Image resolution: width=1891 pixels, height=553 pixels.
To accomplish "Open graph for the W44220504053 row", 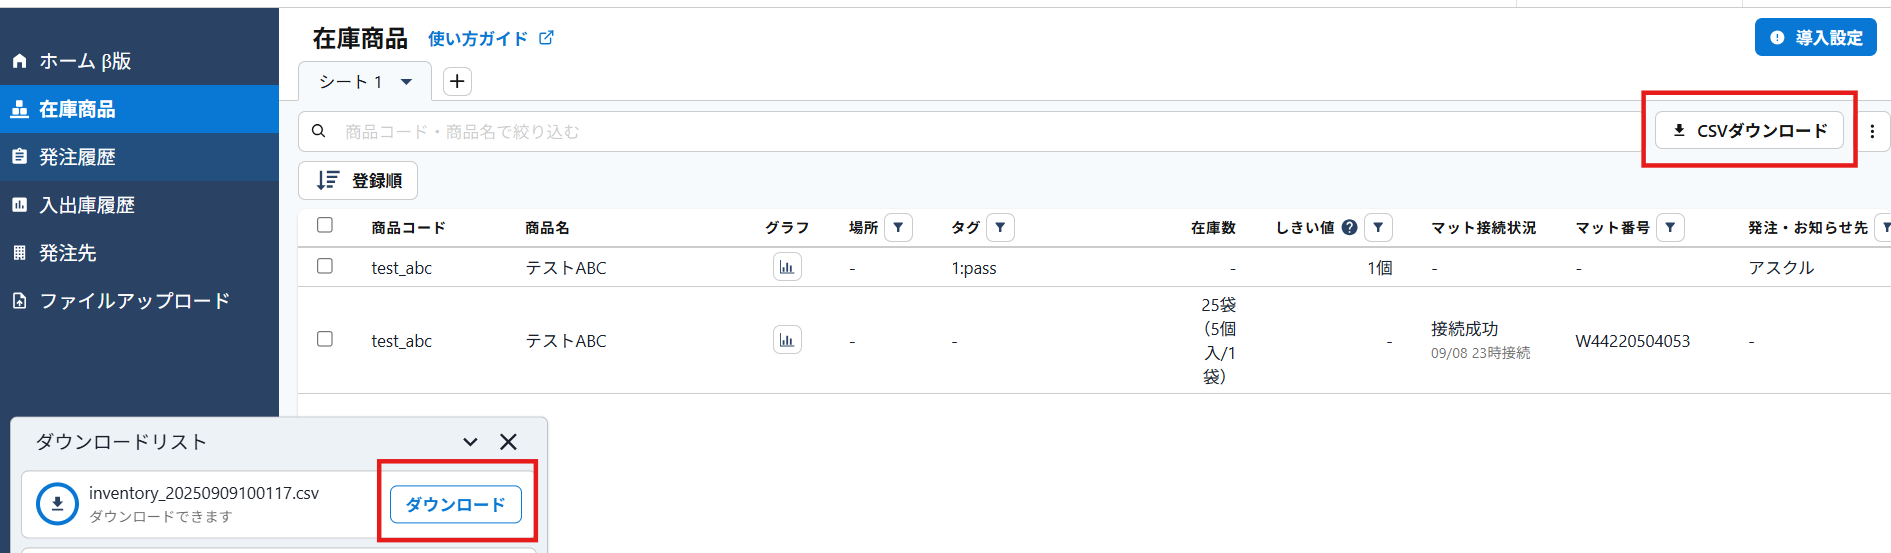I will pyautogui.click(x=787, y=340).
